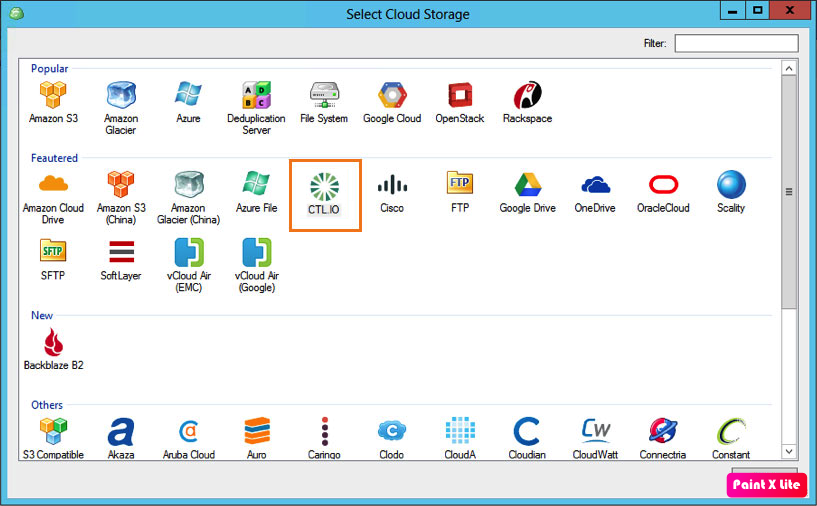Click the "New" section heading
Image resolution: width=817 pixels, height=506 pixels.
pyautogui.click(x=42, y=315)
